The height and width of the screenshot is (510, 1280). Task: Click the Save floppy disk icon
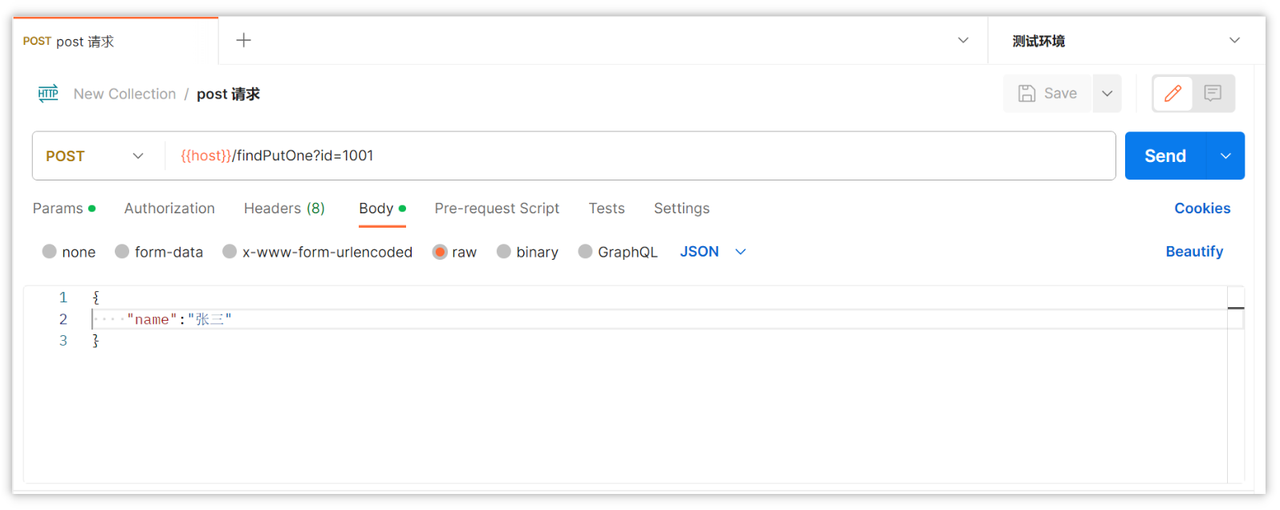pyautogui.click(x=1026, y=93)
